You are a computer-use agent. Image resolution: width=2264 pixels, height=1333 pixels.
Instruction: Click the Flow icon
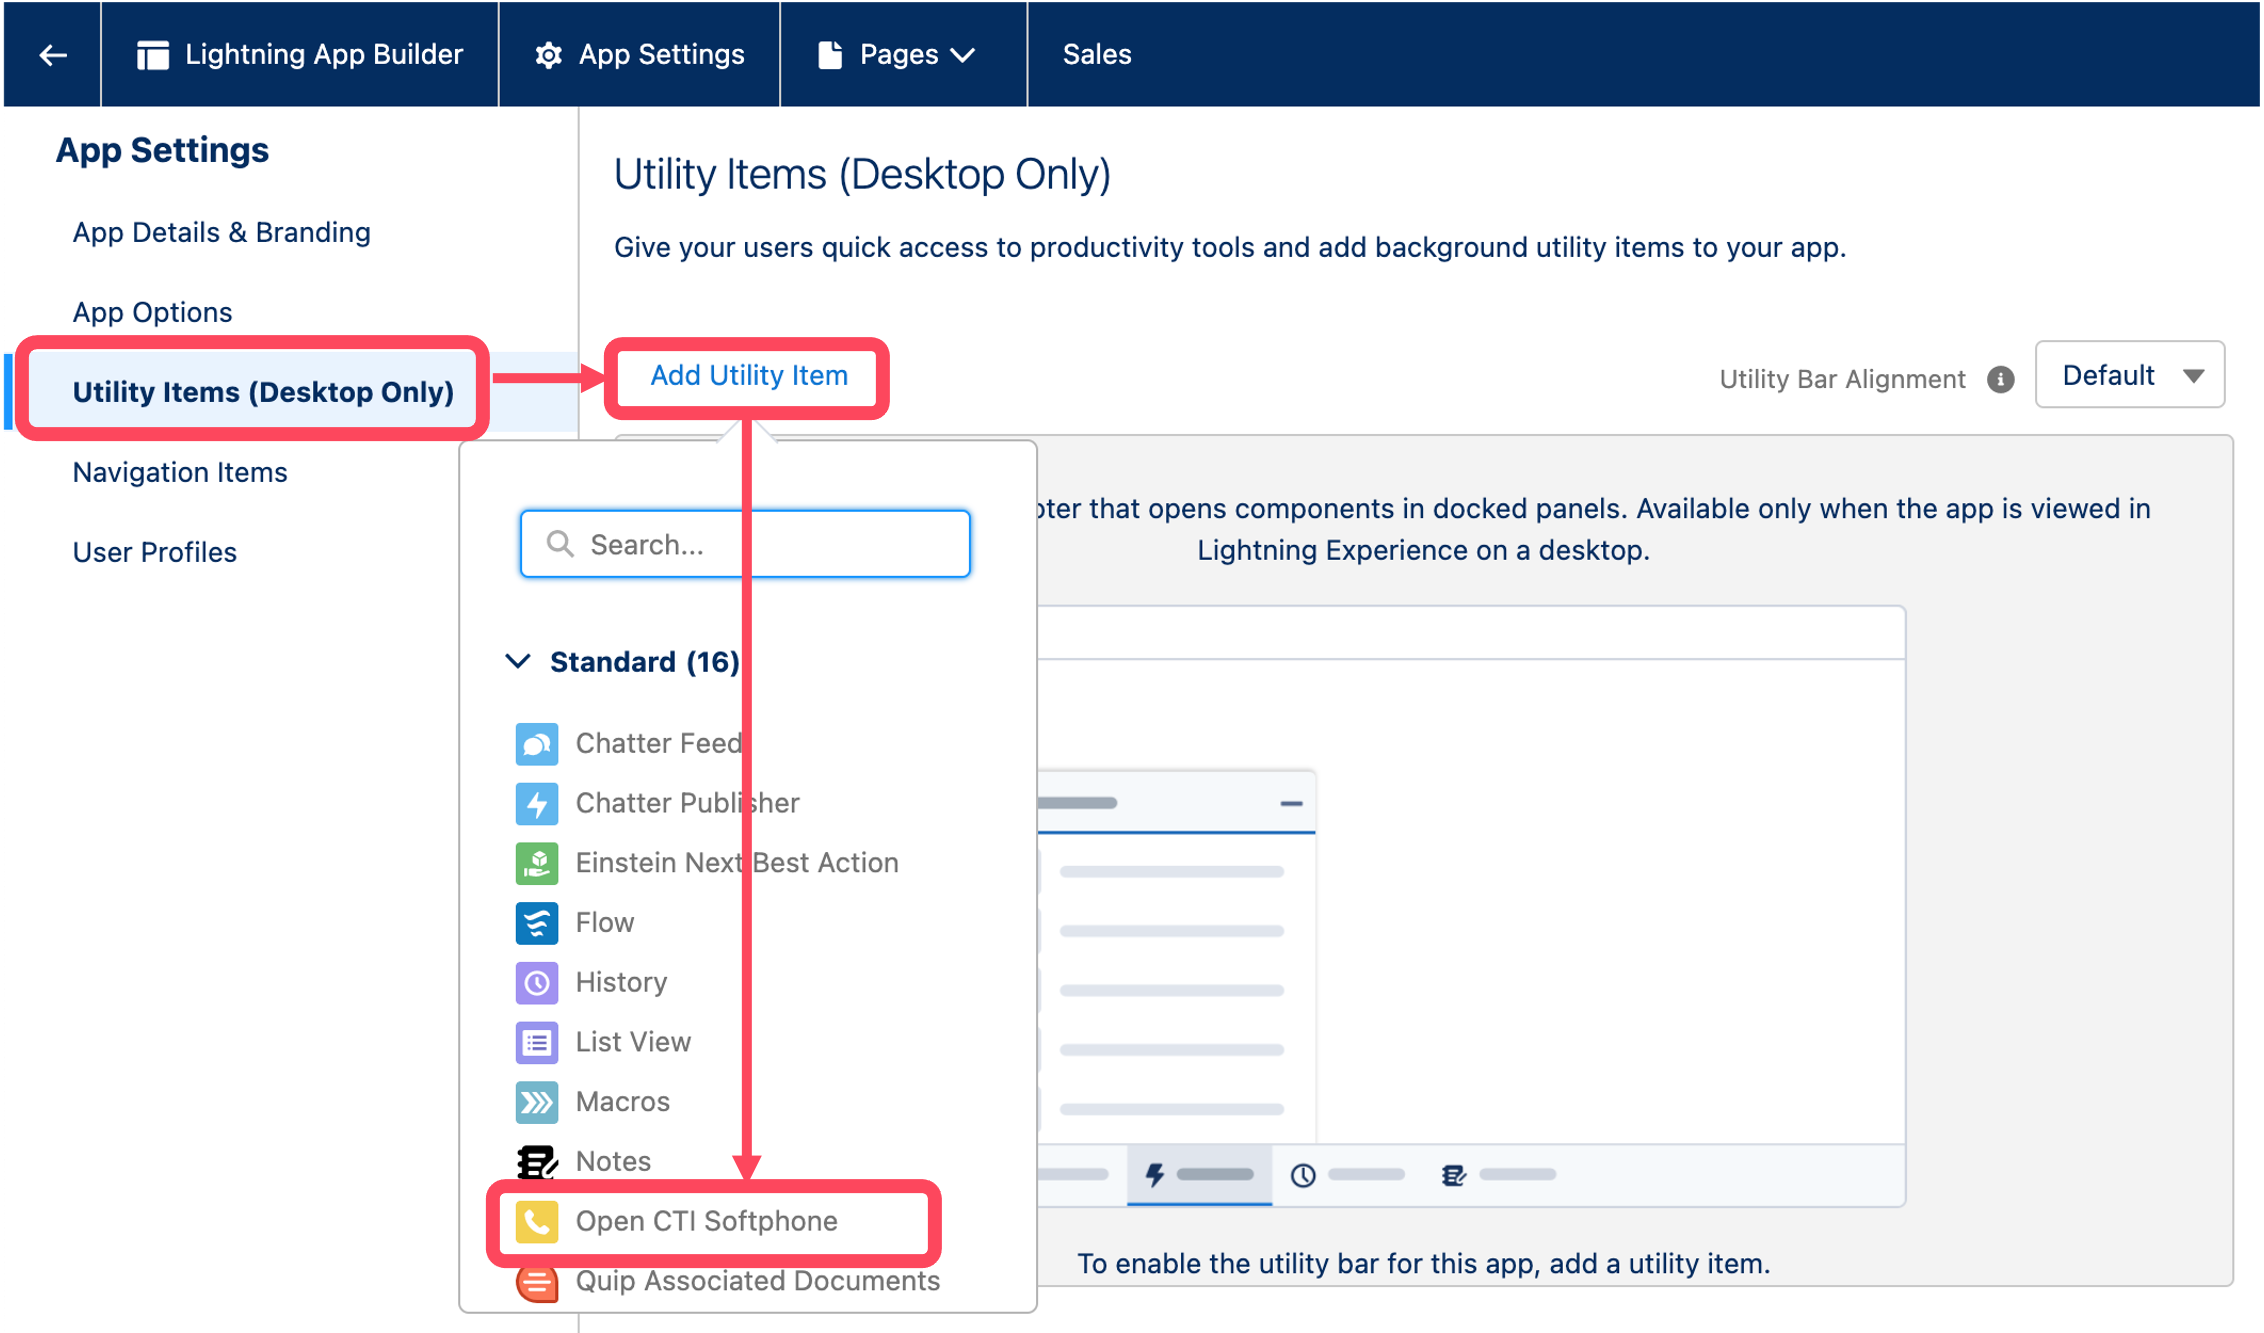coord(537,923)
